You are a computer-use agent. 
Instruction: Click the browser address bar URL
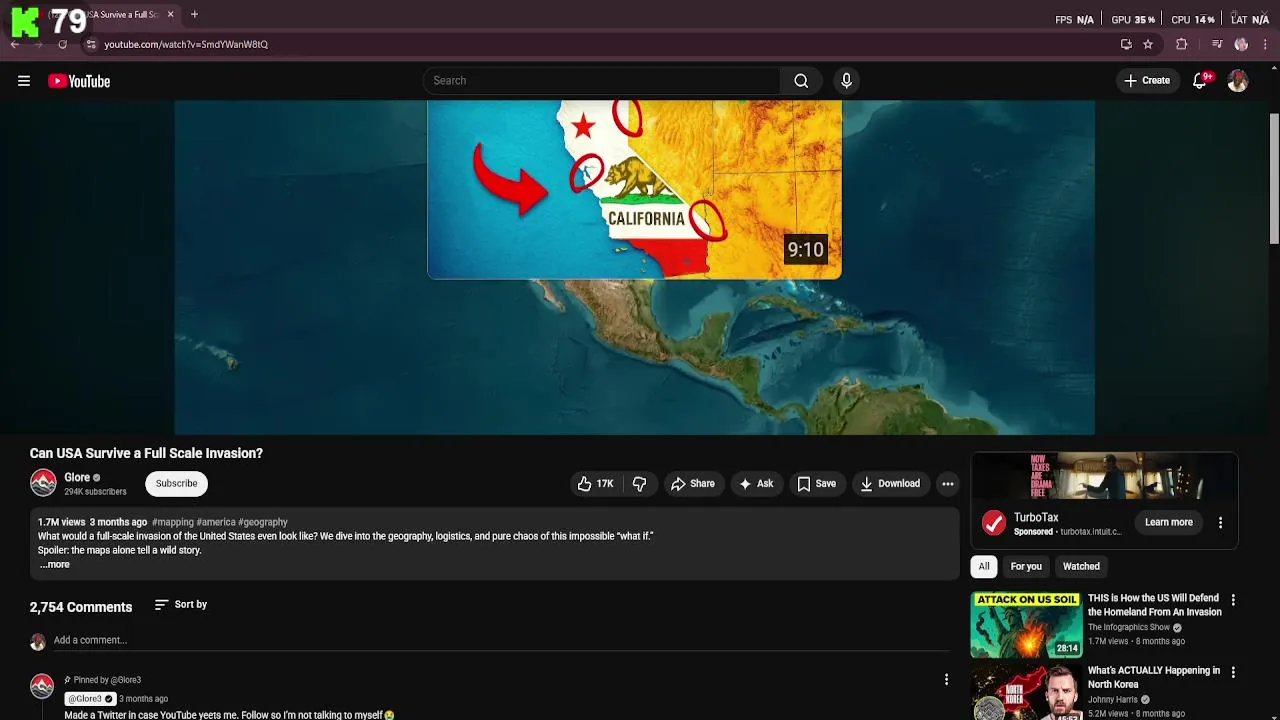[x=186, y=44]
